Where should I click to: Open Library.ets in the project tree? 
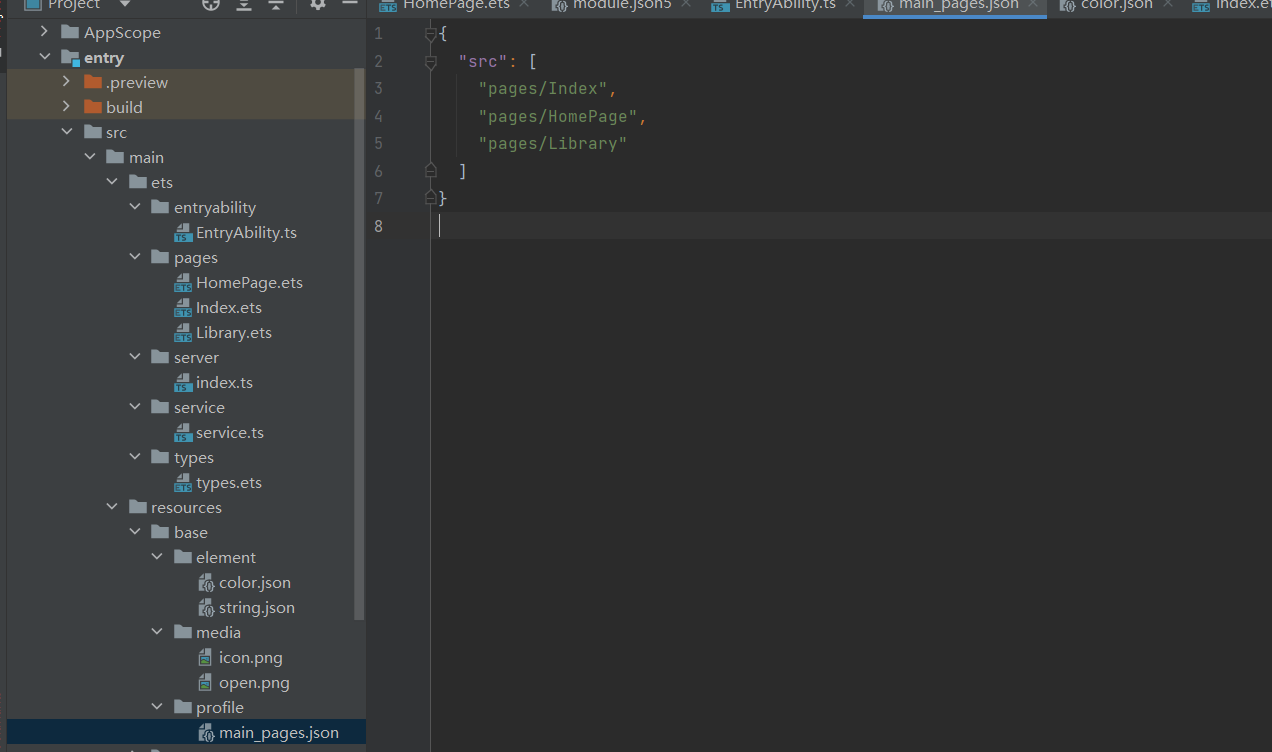[x=233, y=332]
